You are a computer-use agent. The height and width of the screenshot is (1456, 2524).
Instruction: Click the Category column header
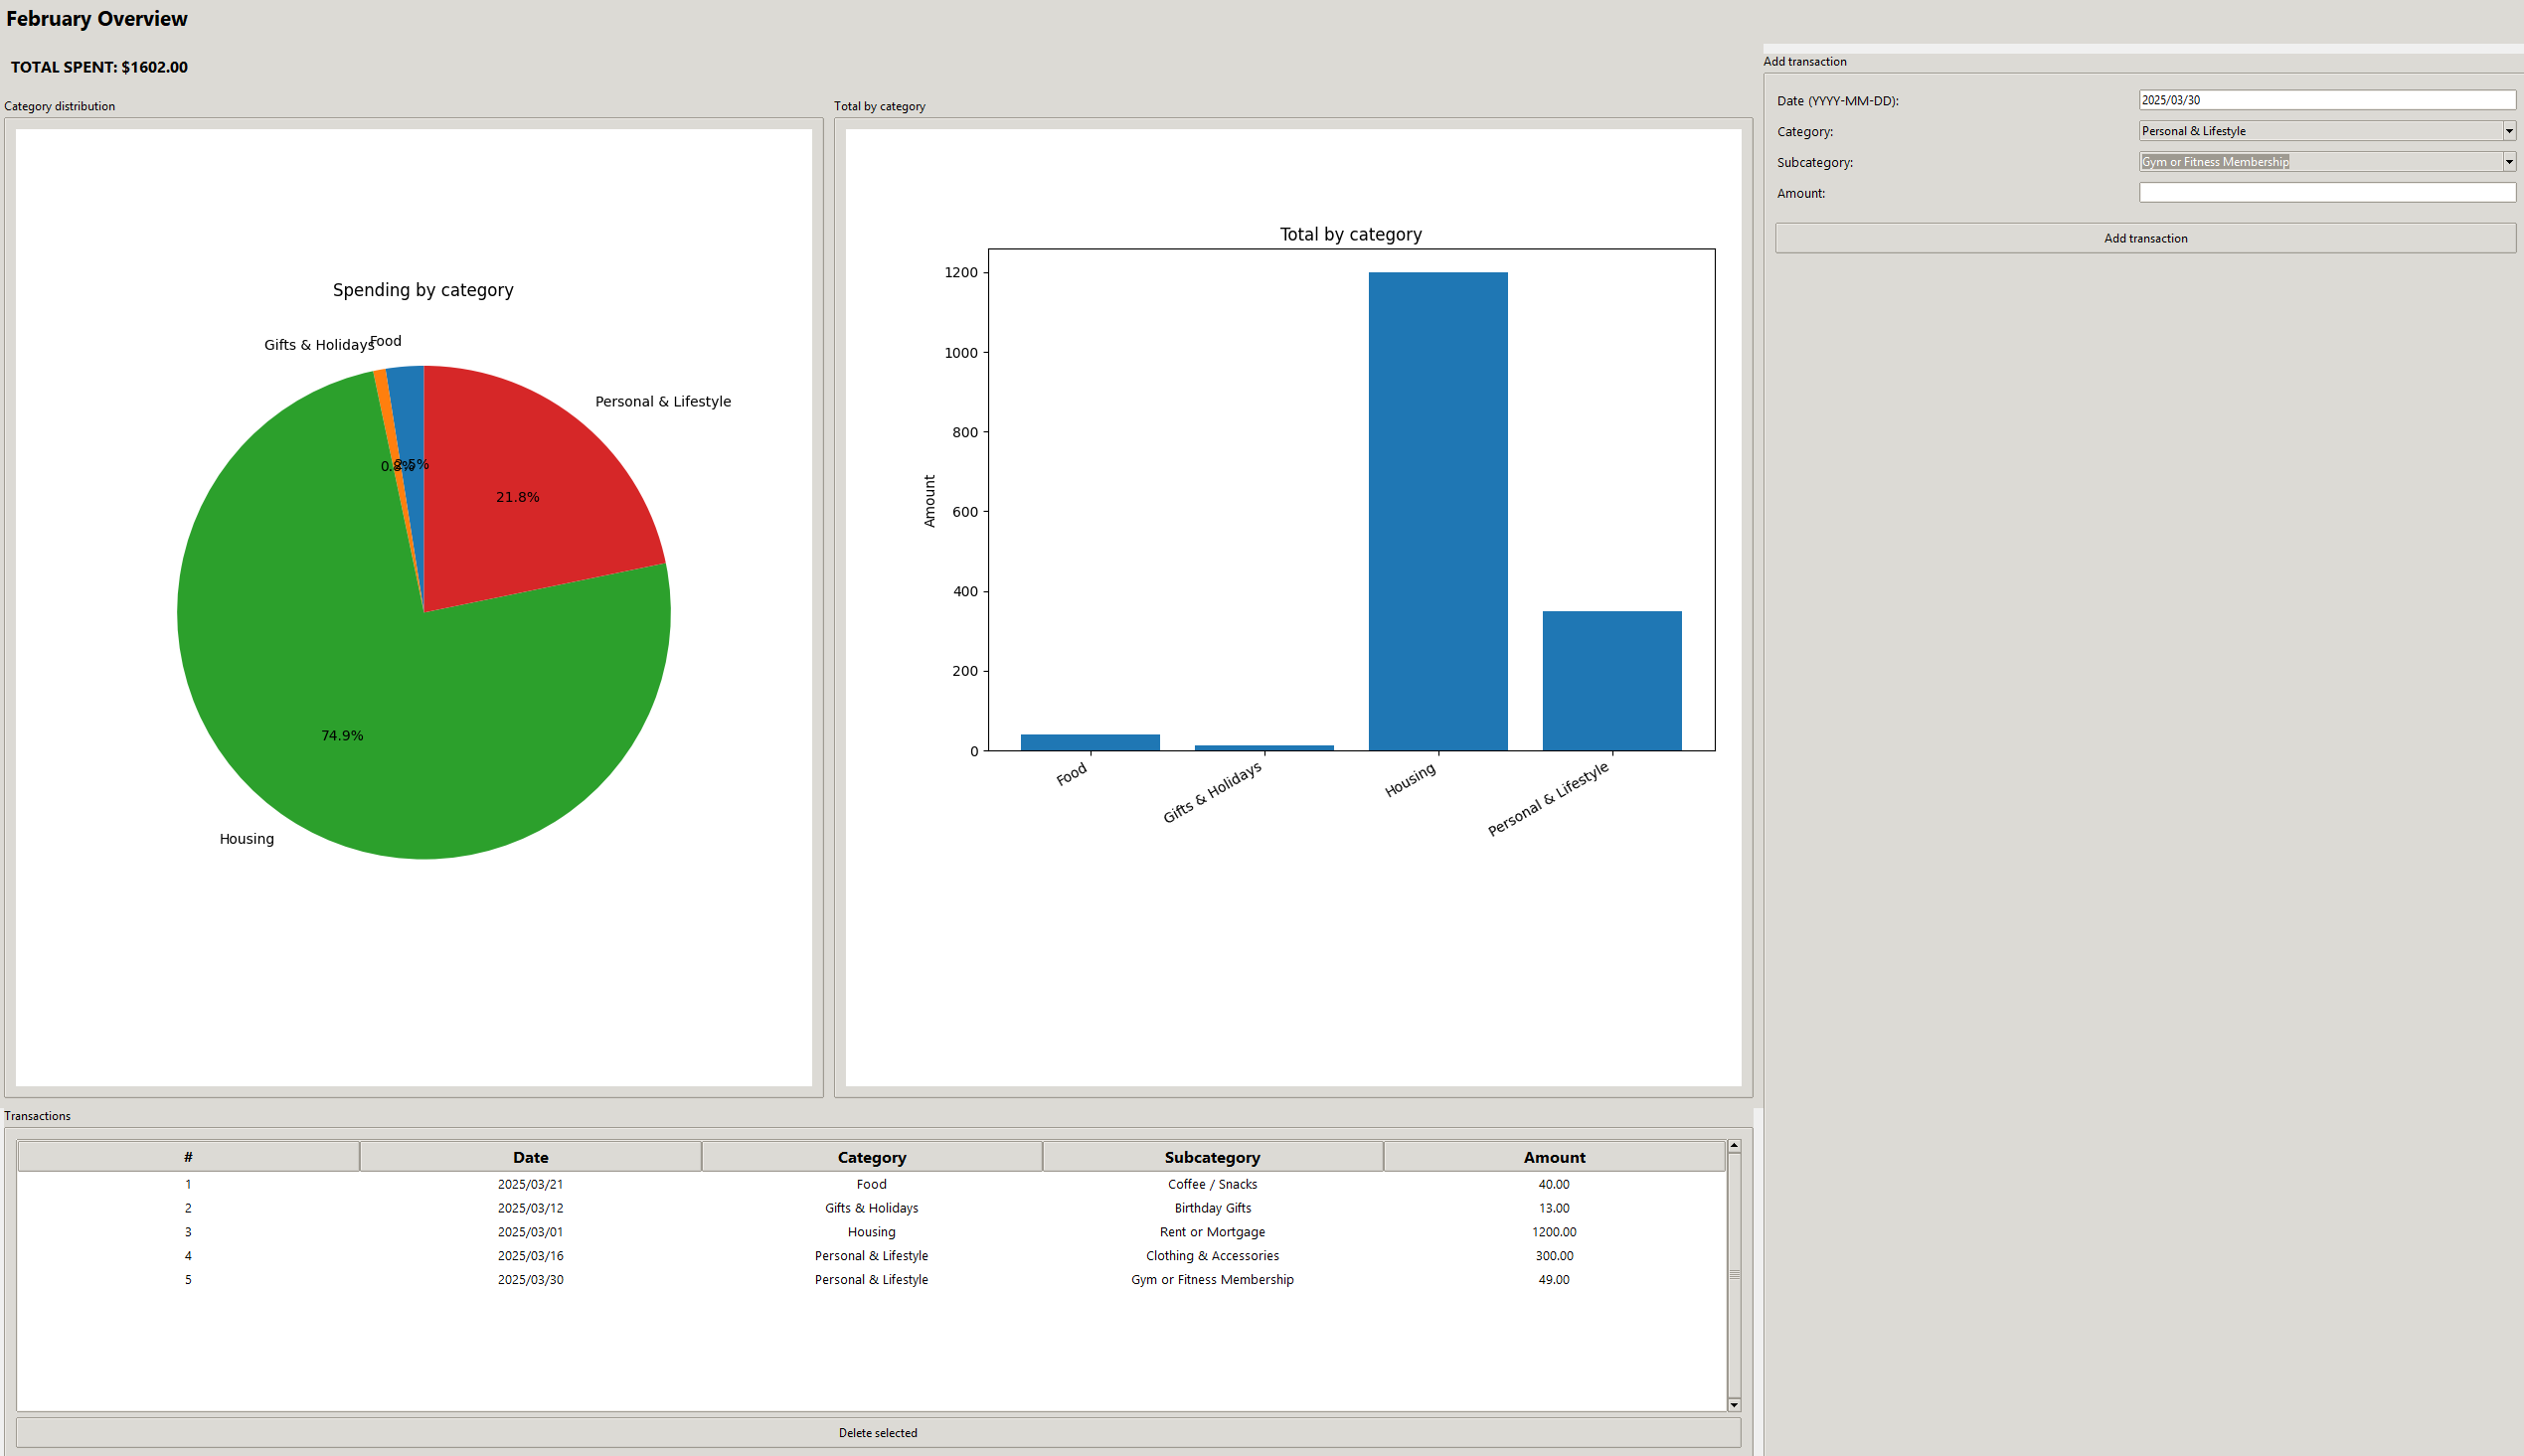coord(871,1157)
